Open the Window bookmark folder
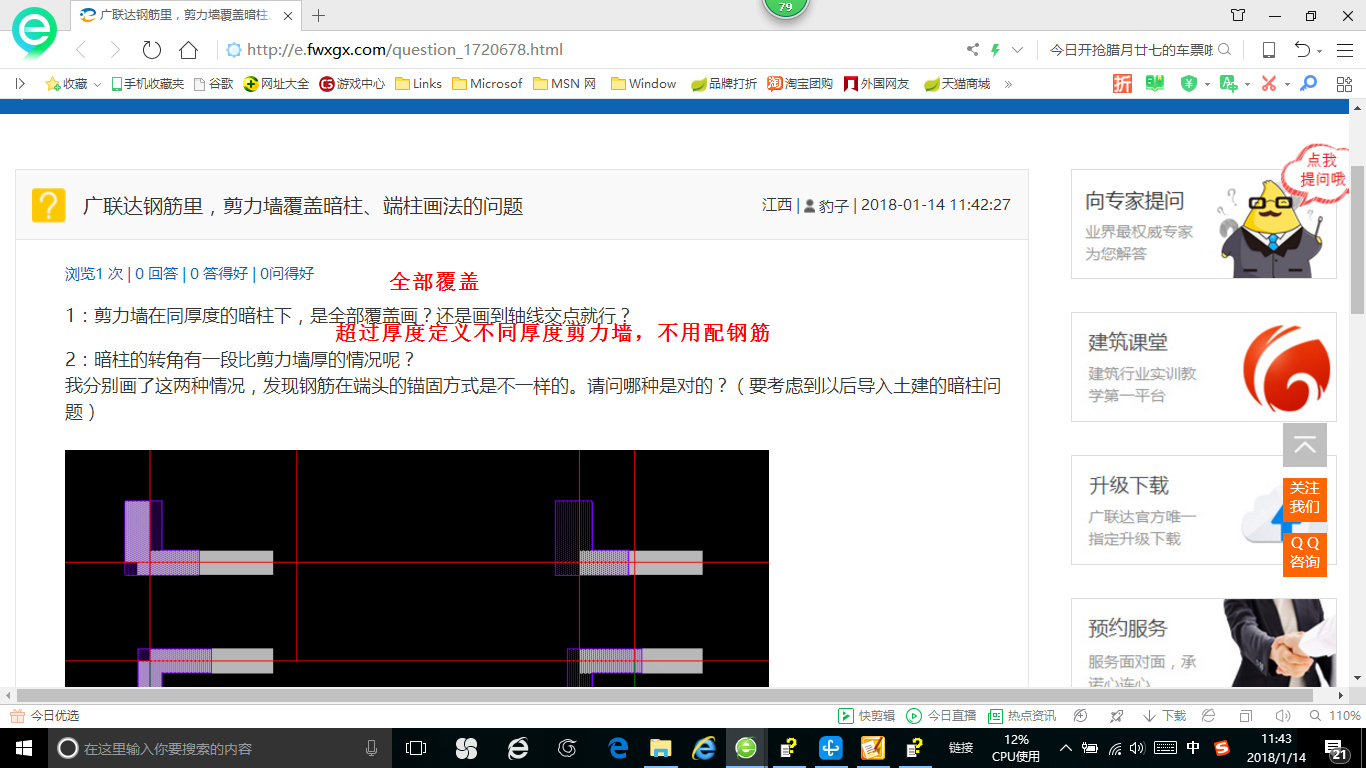 pos(644,84)
